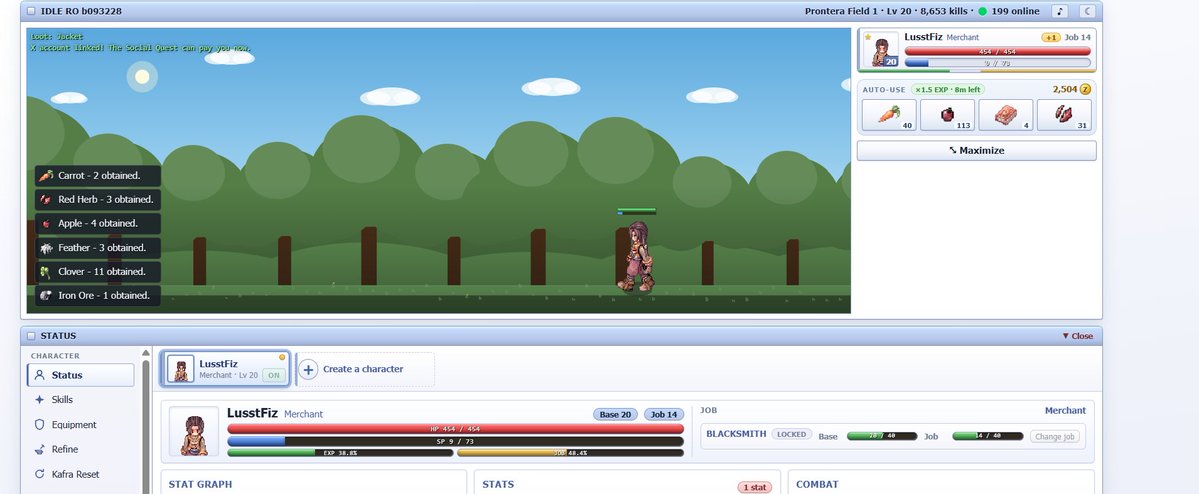Maximize the game view
Screen dimensions: 1199x494
[976, 151]
